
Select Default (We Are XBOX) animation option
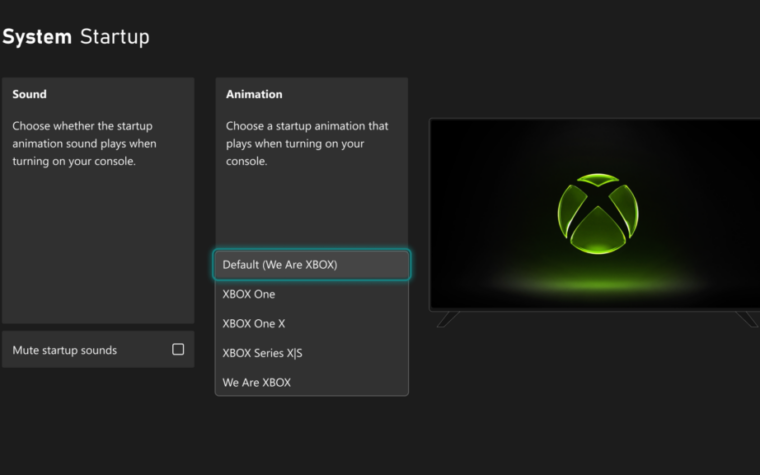coord(312,265)
